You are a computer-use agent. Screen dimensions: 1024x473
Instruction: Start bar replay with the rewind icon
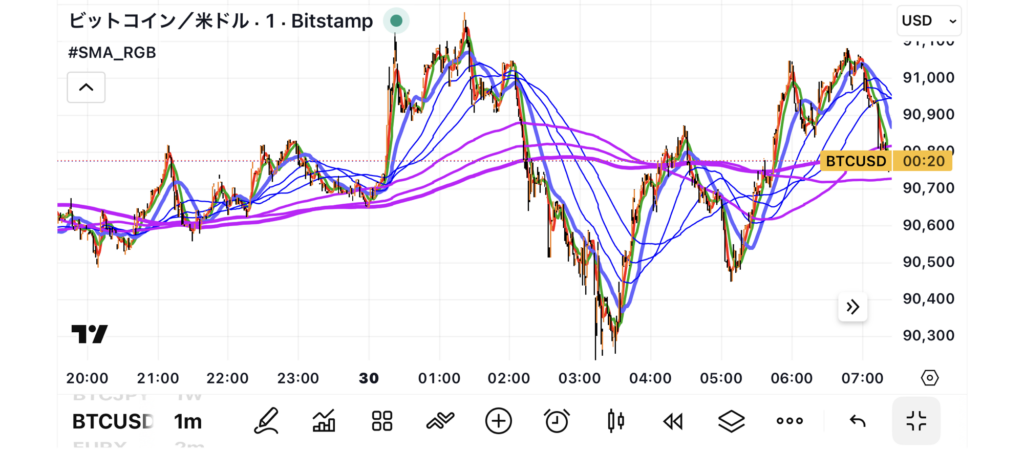coord(673,421)
